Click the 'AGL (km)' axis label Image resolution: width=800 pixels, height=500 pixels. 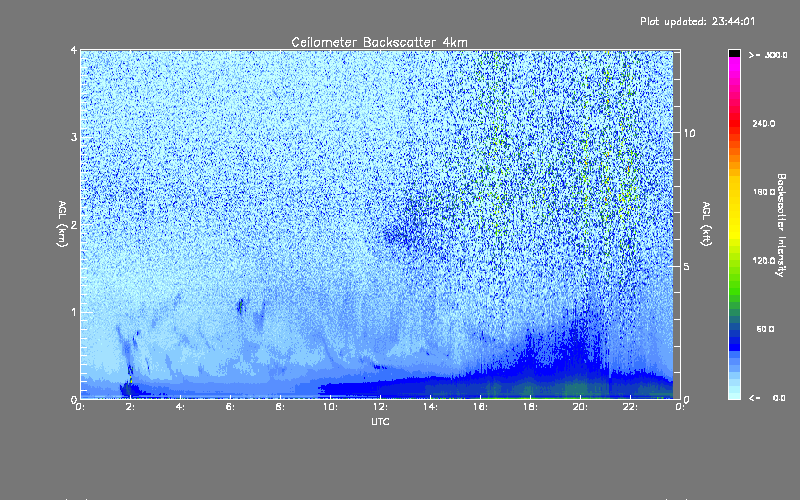pos(62,223)
